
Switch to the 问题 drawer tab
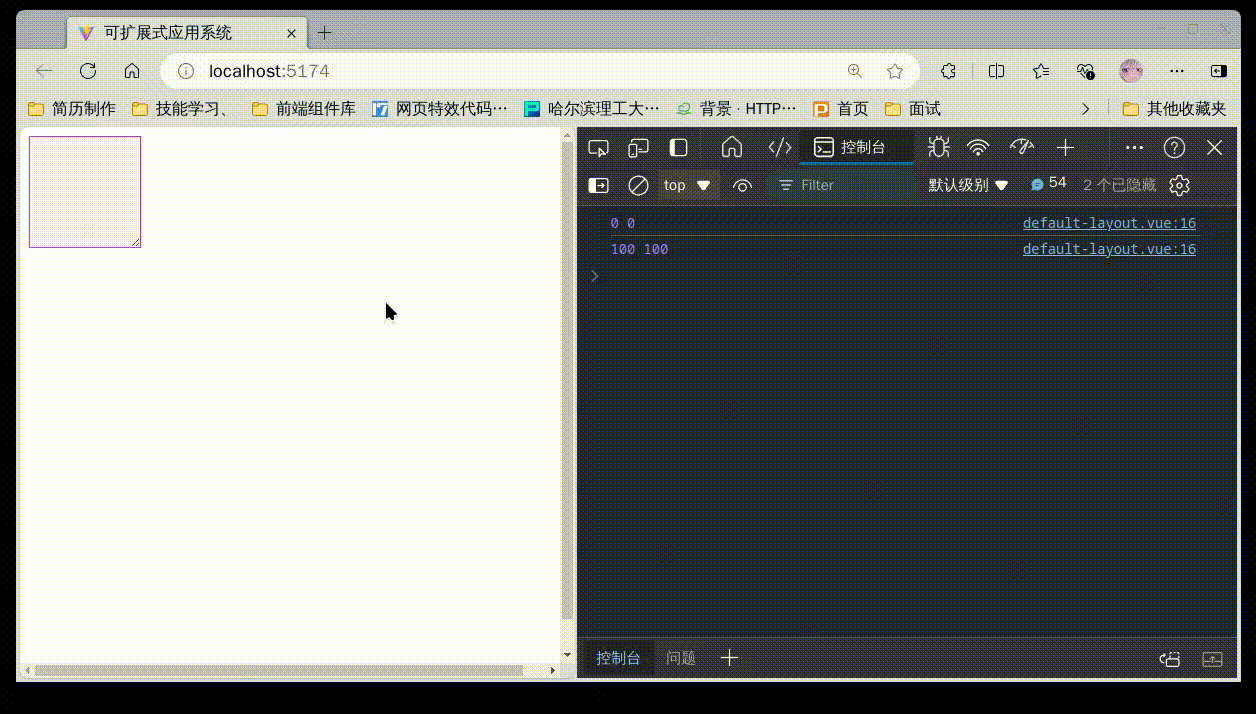coord(681,658)
